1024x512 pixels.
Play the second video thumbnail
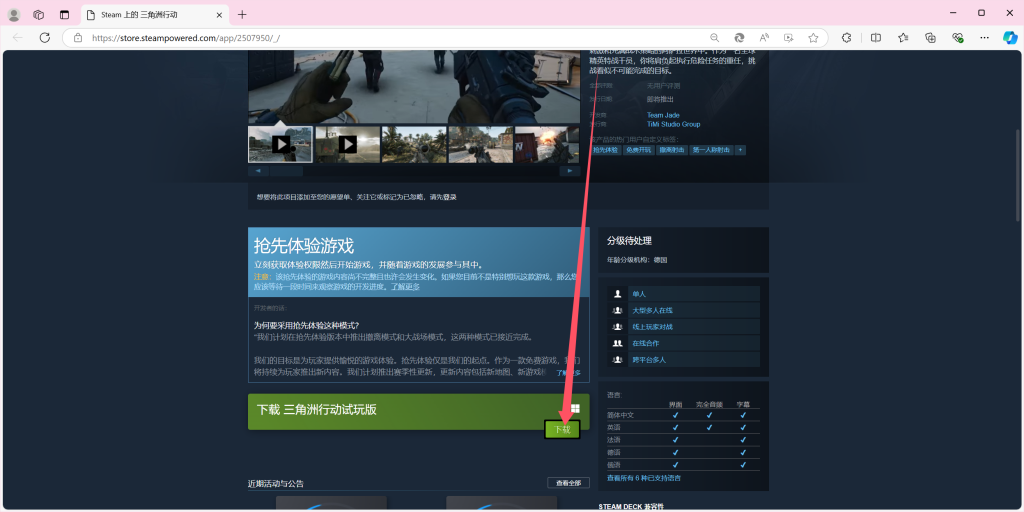click(x=347, y=144)
